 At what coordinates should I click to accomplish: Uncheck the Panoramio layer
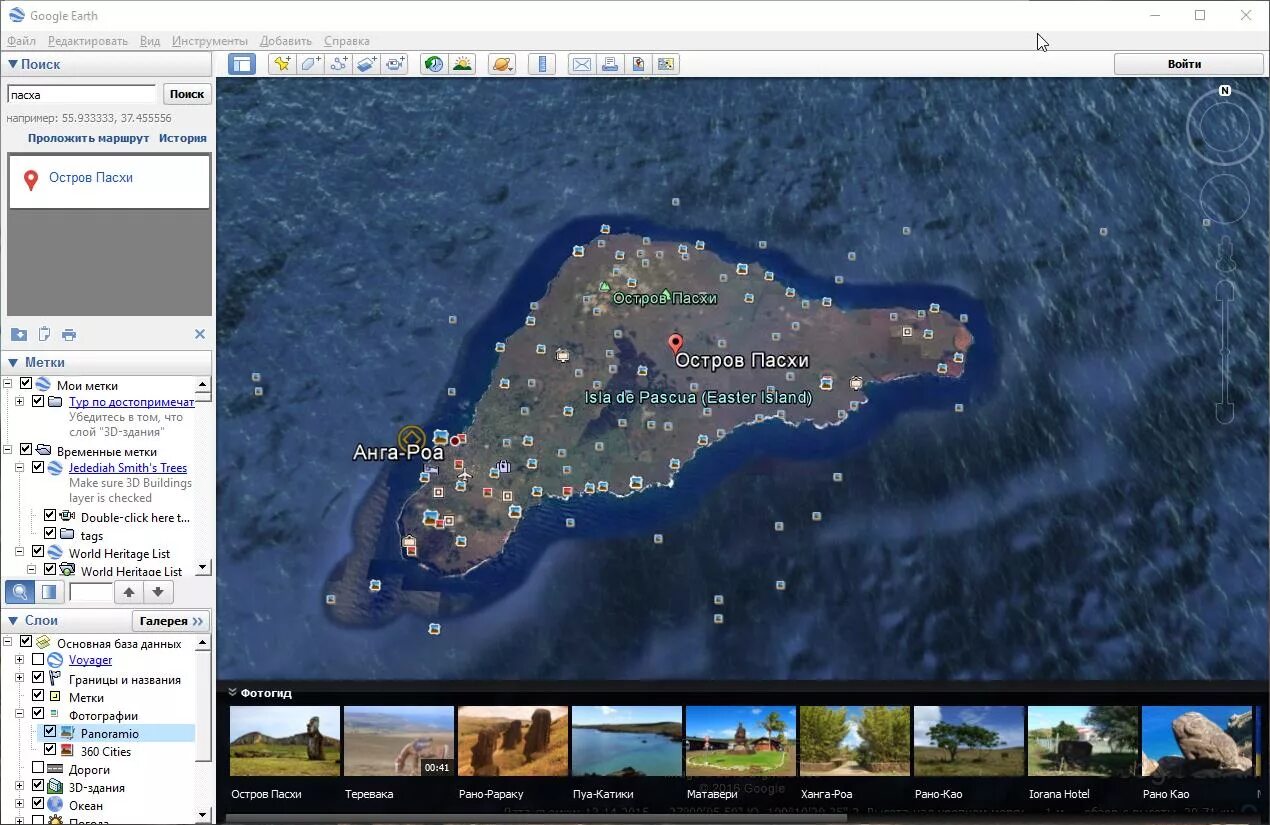pos(50,732)
